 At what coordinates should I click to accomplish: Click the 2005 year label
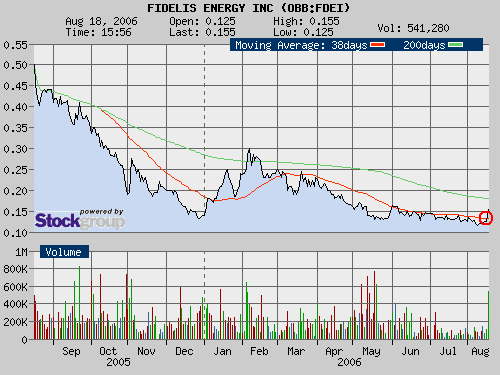click(x=118, y=362)
